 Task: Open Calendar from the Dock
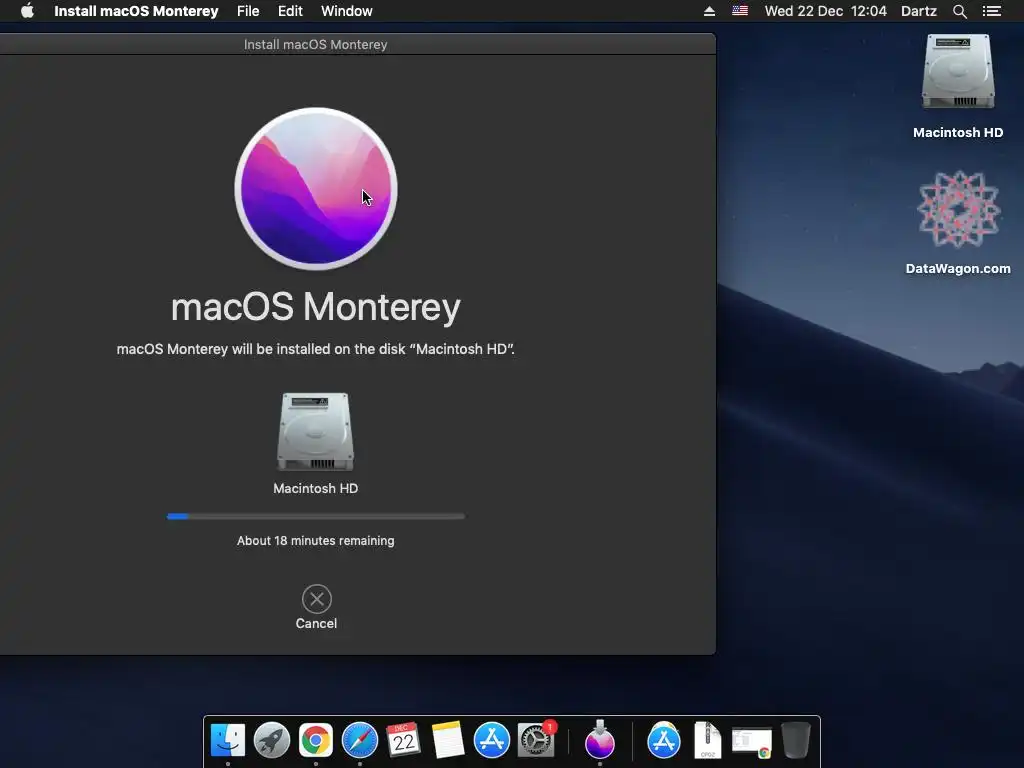(403, 741)
